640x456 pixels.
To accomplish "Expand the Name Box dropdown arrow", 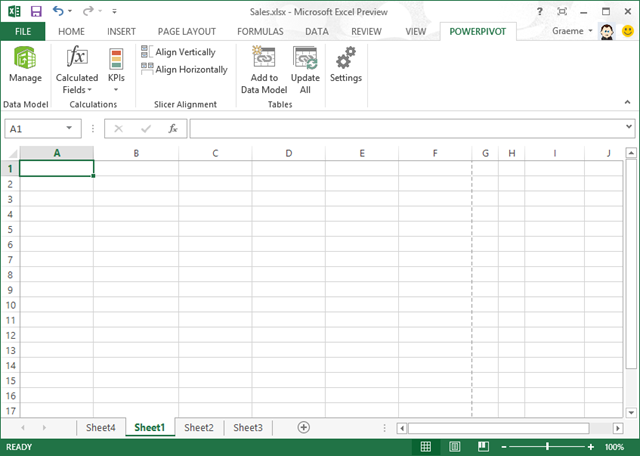I will [x=70, y=129].
